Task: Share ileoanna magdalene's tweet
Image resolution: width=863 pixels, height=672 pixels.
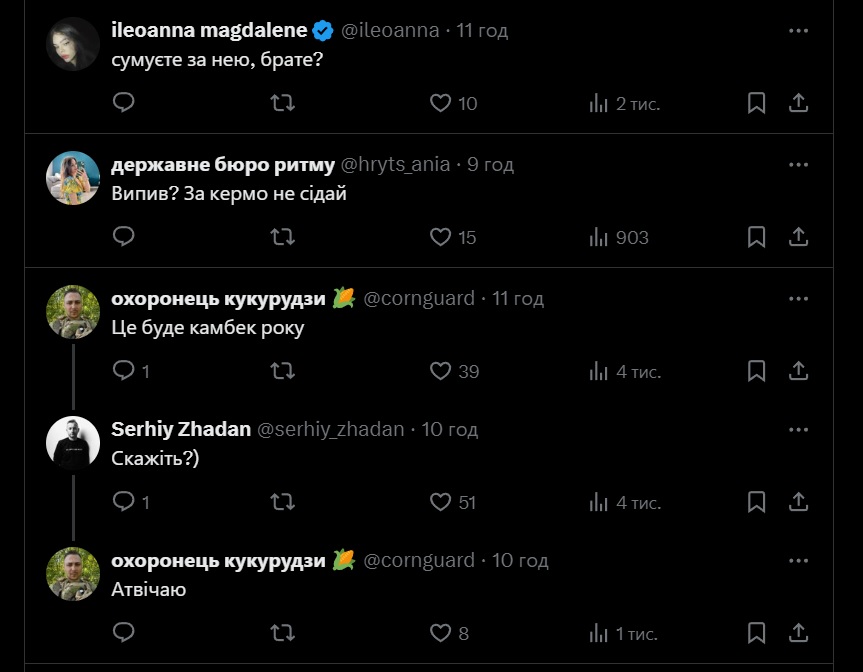Action: tap(799, 103)
